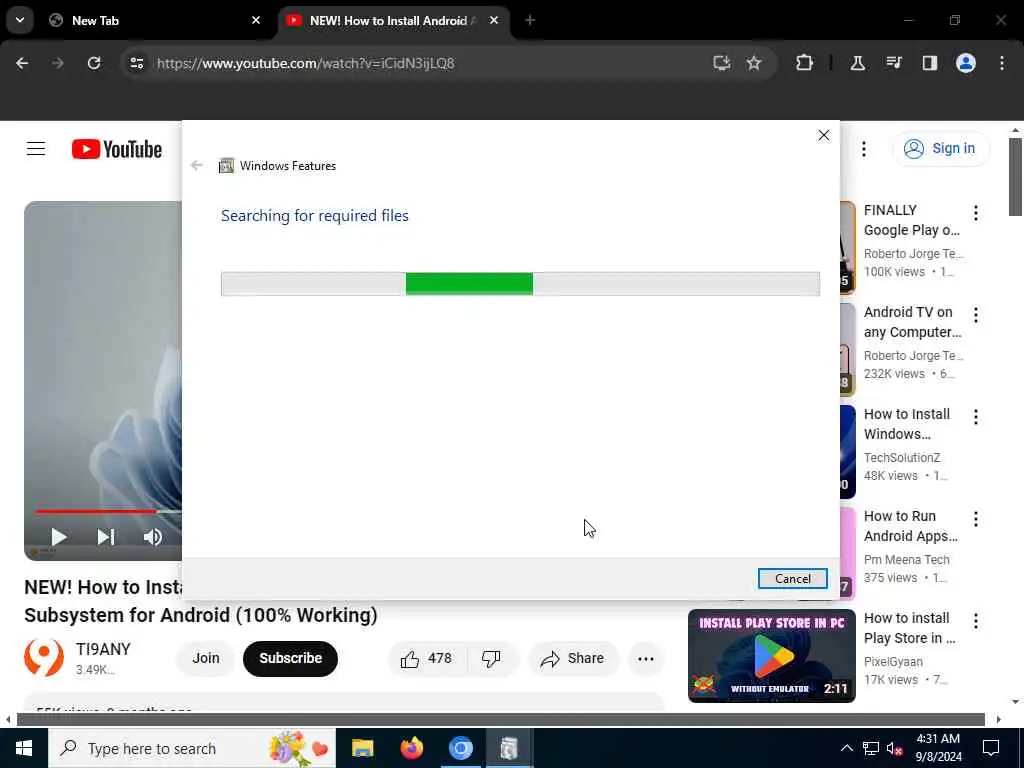
Task: Click the Chrome forward navigation arrow
Action: tap(58, 63)
